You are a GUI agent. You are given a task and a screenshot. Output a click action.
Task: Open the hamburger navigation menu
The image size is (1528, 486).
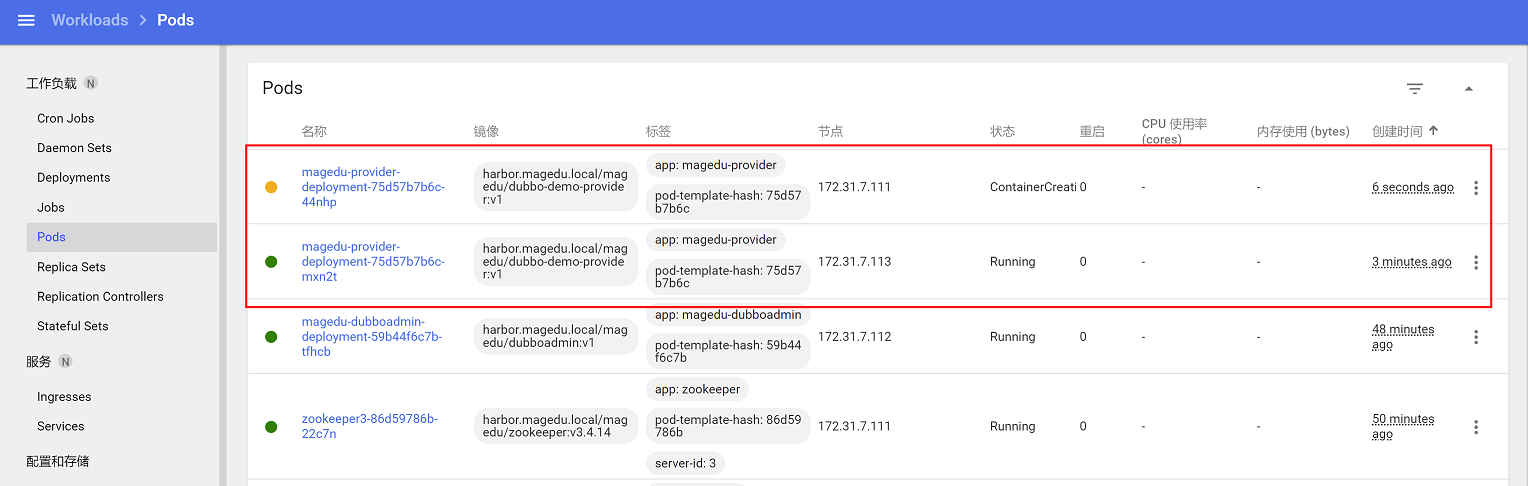click(27, 21)
